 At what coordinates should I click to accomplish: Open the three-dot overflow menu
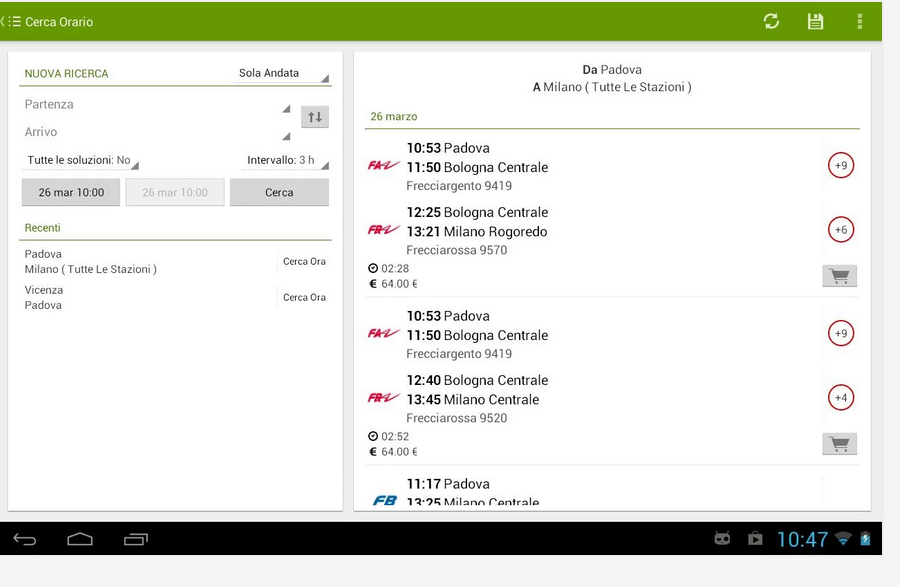tap(859, 21)
